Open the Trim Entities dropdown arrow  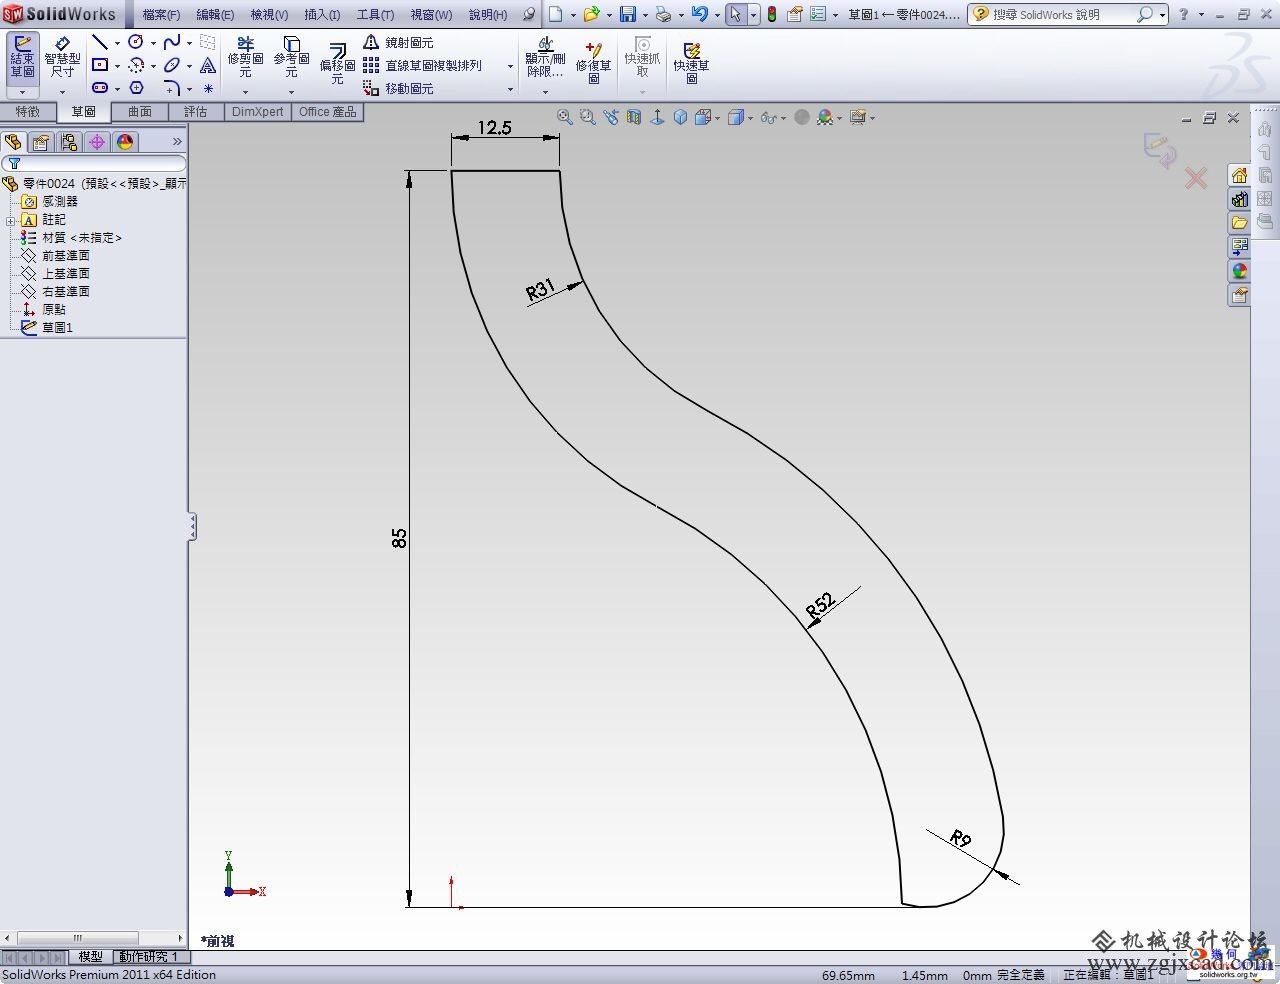pyautogui.click(x=245, y=92)
